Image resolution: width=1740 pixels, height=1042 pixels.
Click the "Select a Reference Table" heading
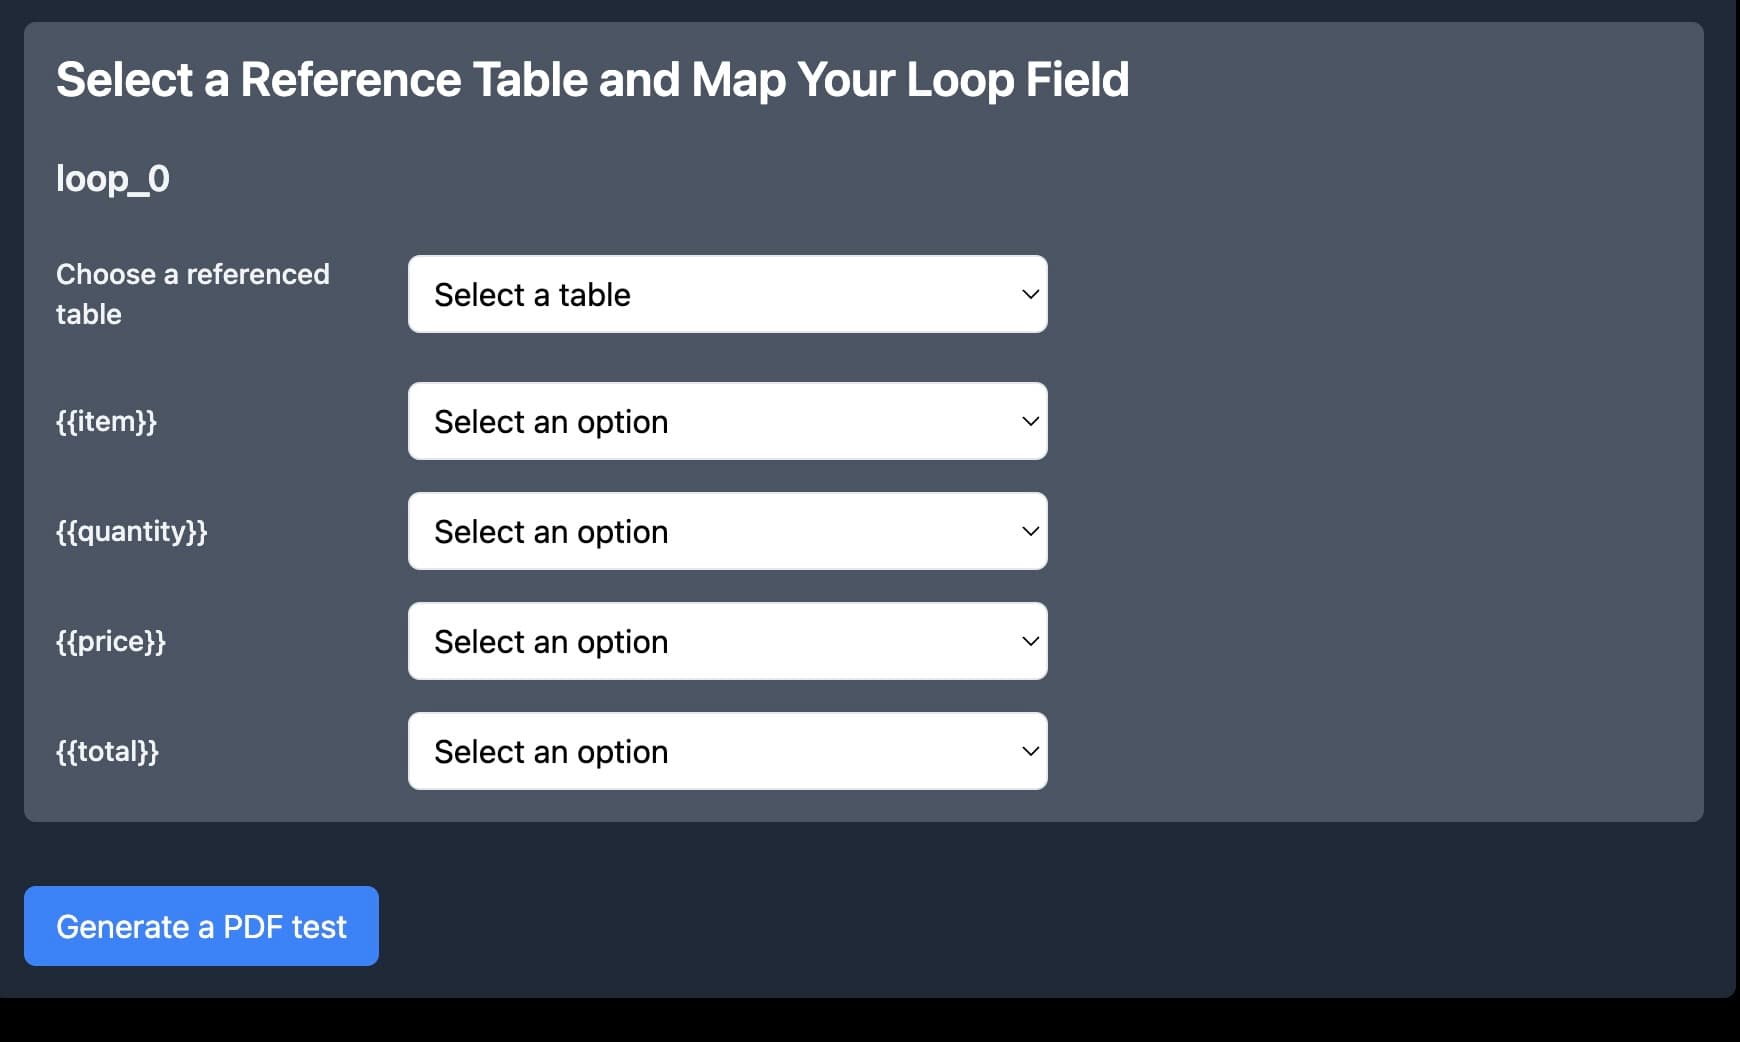coord(592,80)
